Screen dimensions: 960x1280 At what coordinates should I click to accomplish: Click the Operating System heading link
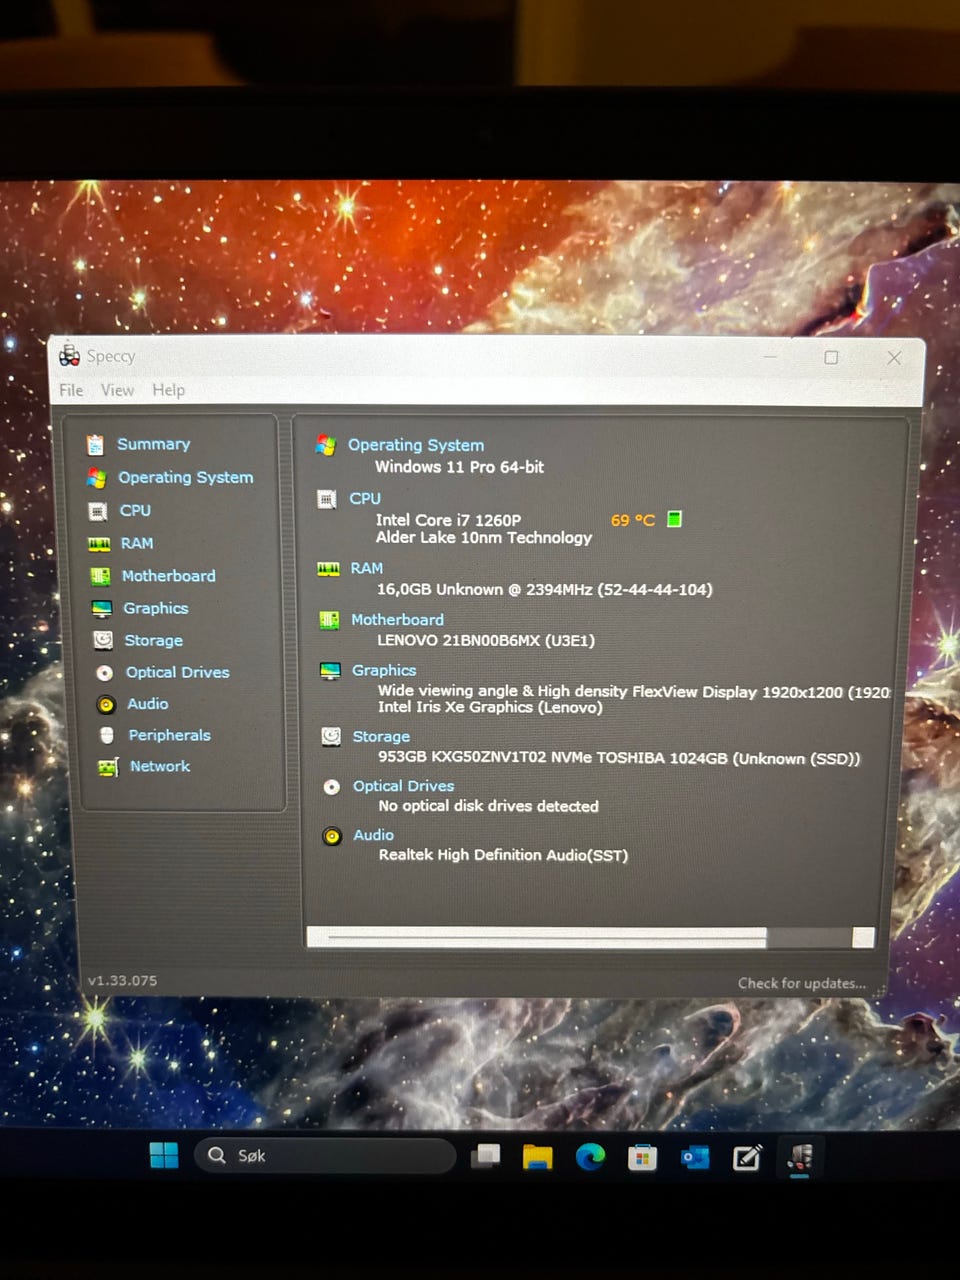[415, 445]
